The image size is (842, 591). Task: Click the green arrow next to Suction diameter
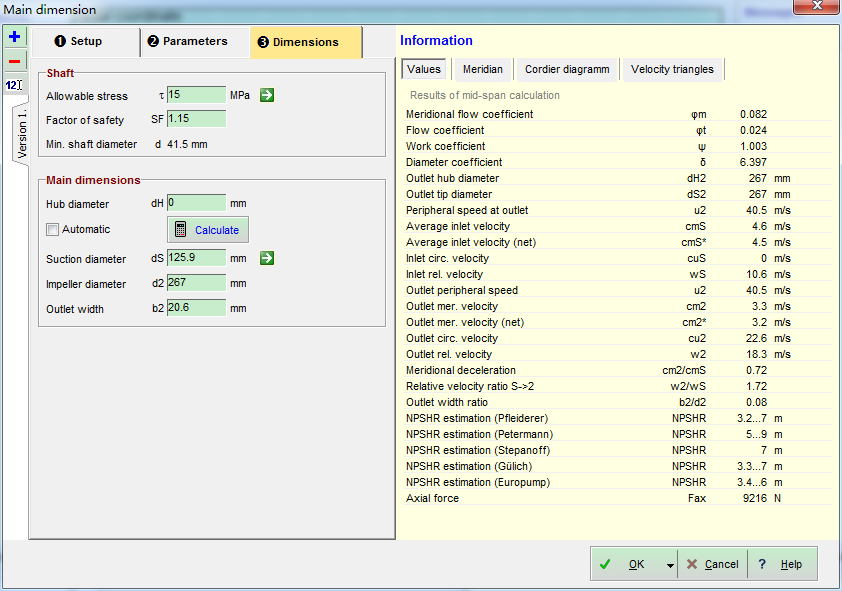[x=267, y=258]
